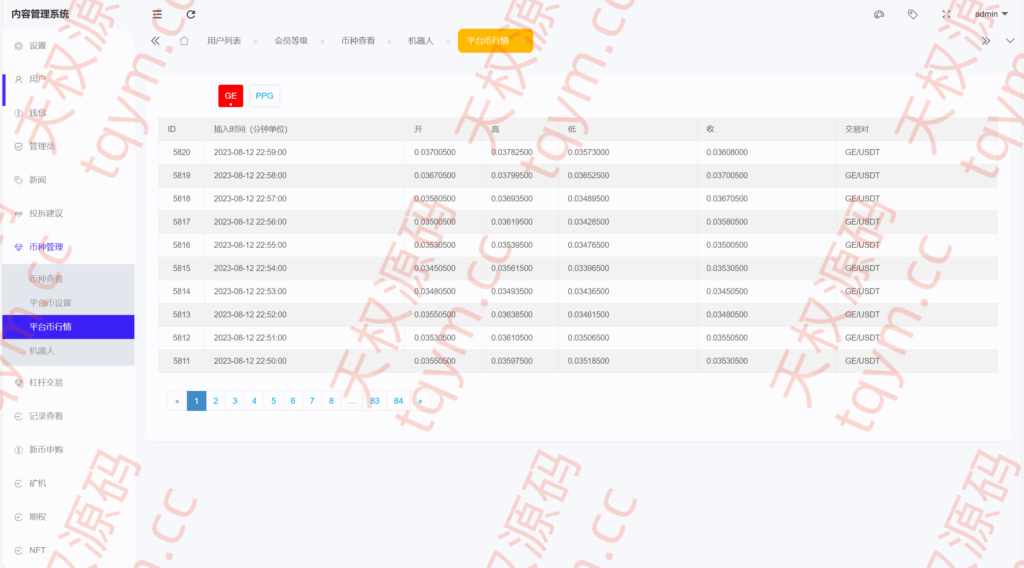1024x568 pixels.
Task: Click the diamond icon beside 币种管理
Action: (x=18, y=247)
